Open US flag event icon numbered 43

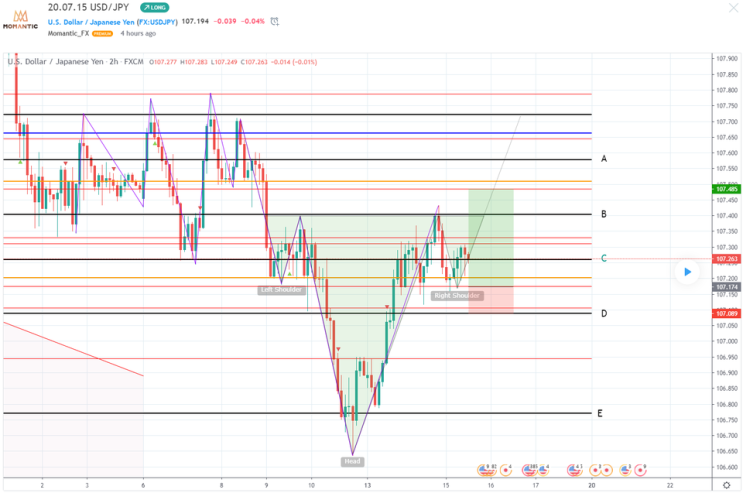tap(574, 470)
